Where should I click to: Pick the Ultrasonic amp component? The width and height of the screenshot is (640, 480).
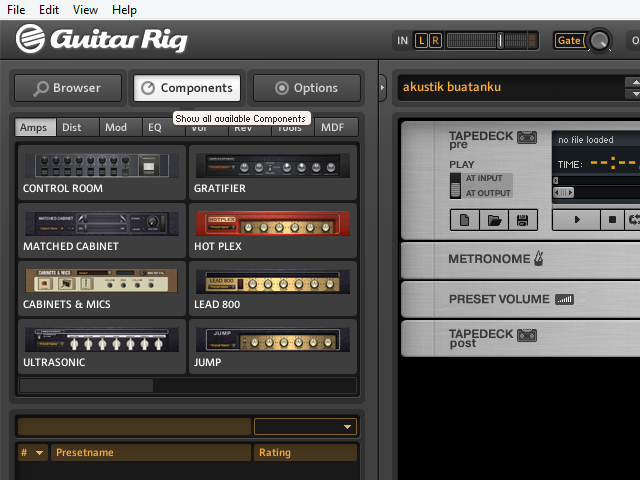[102, 346]
